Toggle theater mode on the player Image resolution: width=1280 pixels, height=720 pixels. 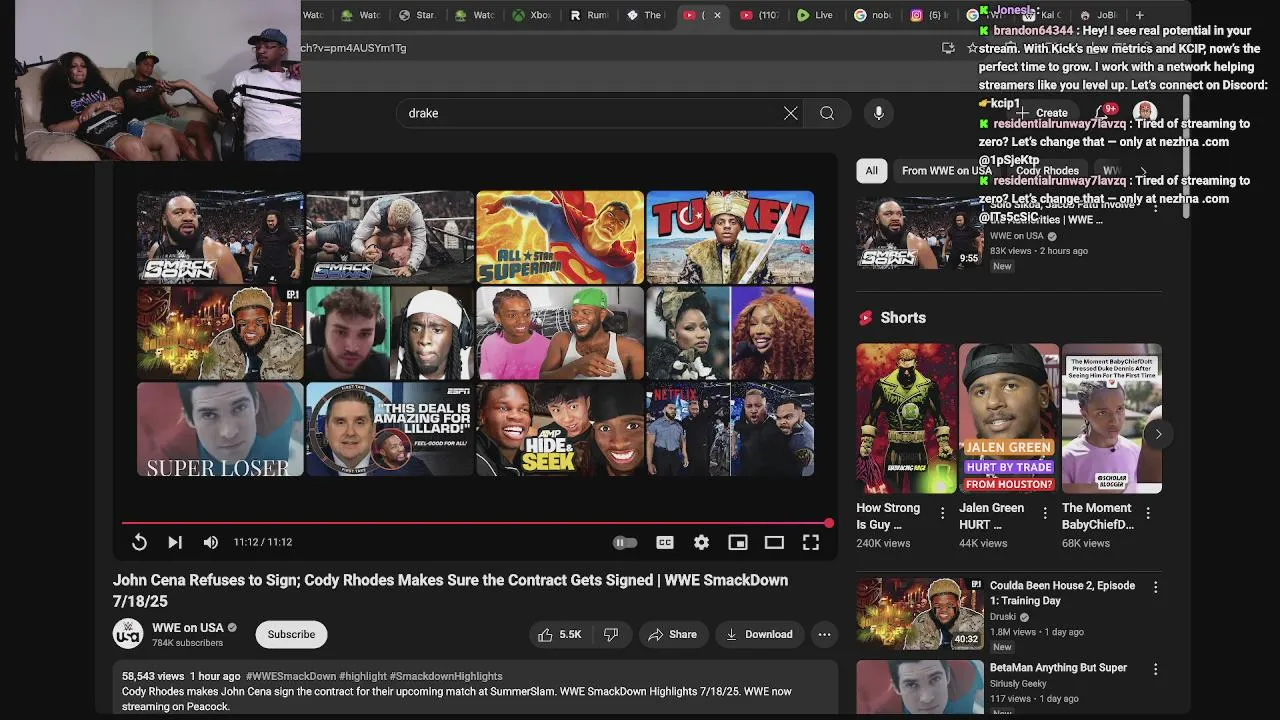pyautogui.click(x=774, y=542)
